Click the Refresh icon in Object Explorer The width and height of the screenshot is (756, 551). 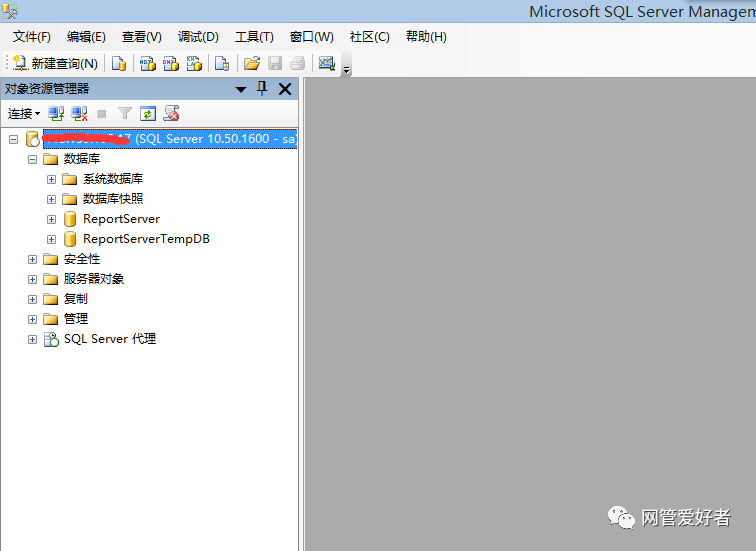coord(148,114)
